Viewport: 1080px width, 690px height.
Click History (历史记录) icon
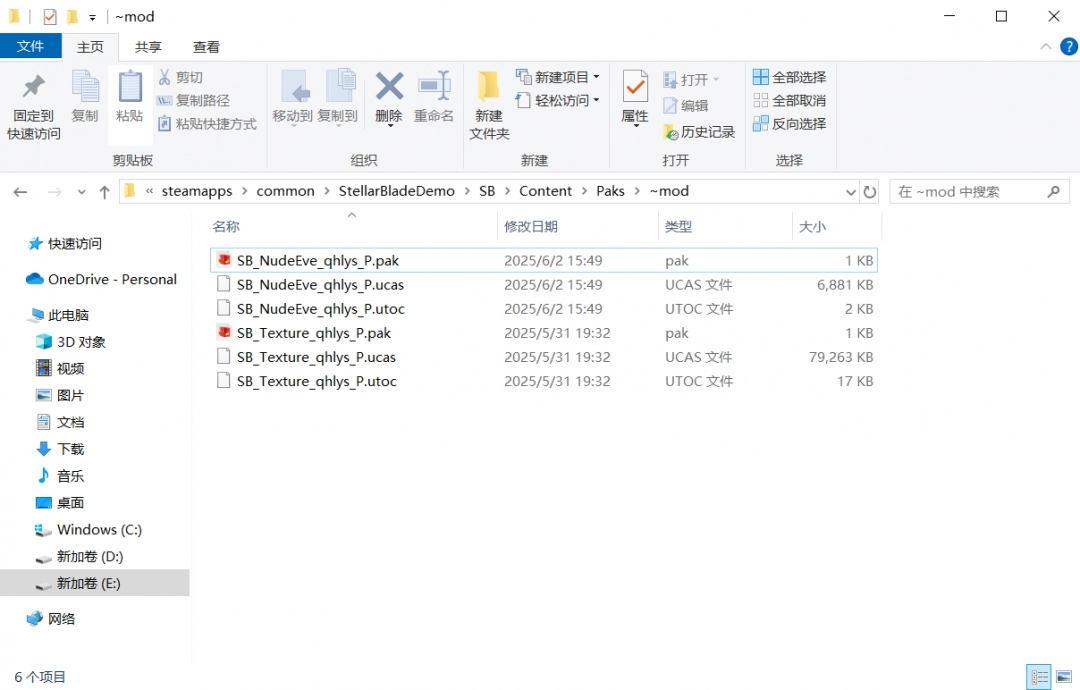pos(671,132)
